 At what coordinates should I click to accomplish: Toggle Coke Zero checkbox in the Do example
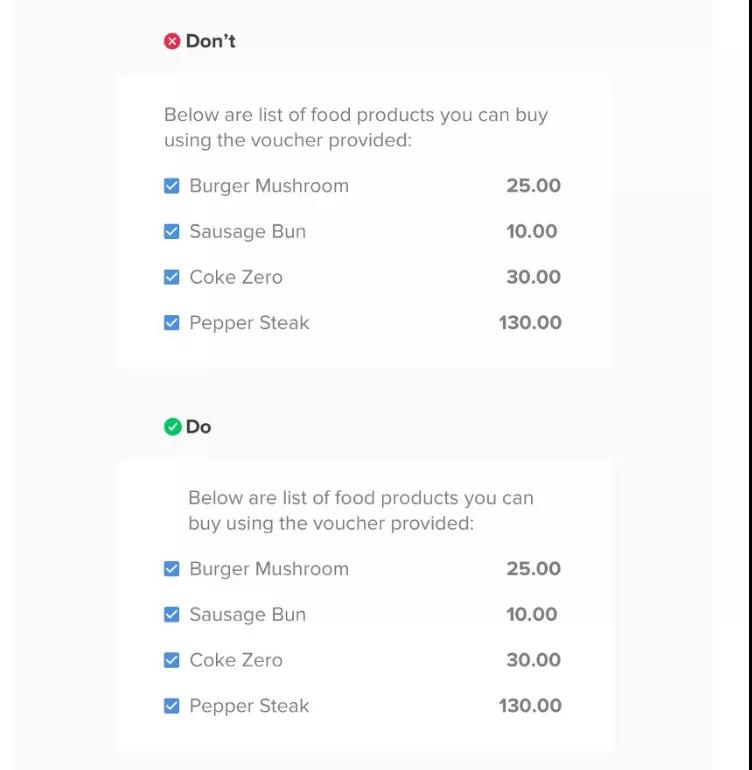tap(172, 660)
